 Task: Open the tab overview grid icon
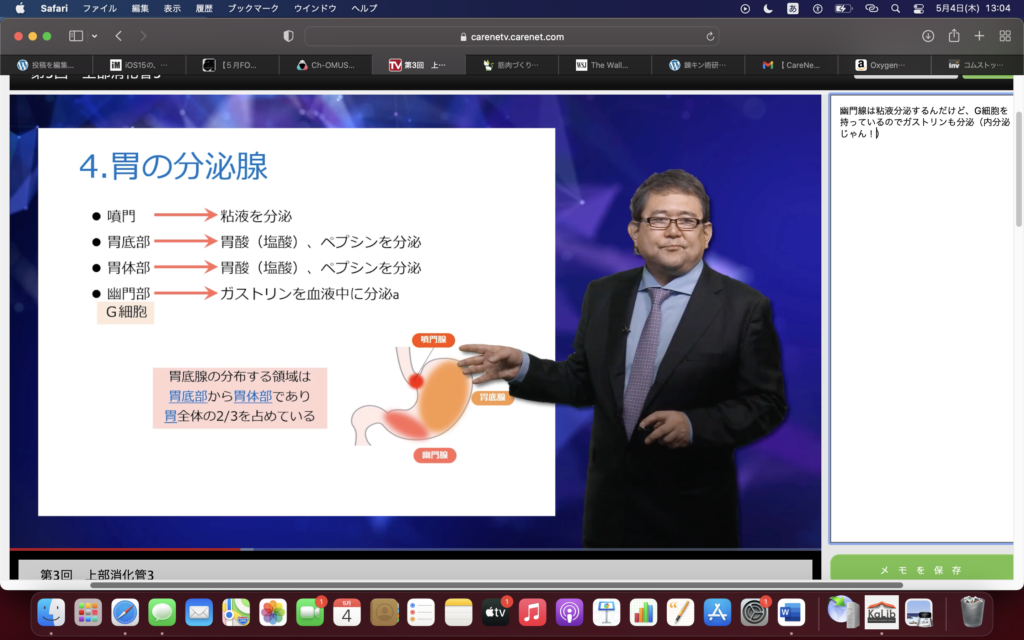[1005, 36]
